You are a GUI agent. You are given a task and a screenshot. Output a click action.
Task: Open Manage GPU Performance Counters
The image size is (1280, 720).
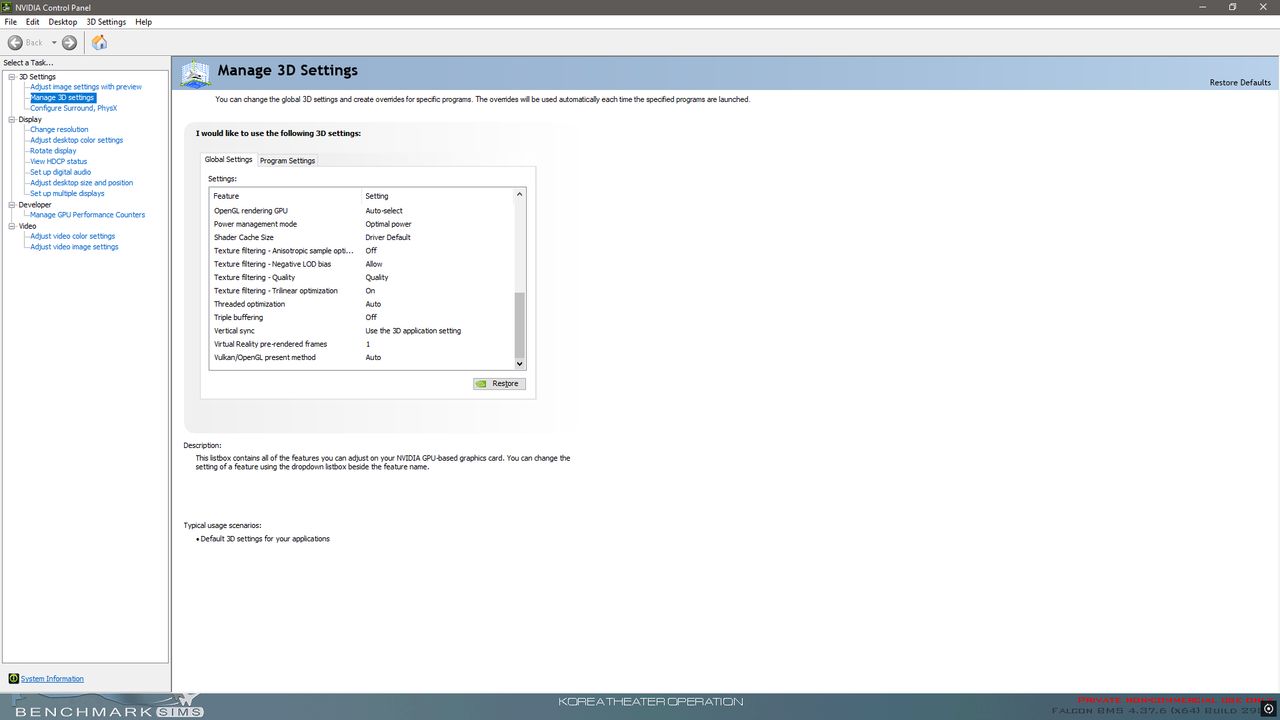(87, 215)
